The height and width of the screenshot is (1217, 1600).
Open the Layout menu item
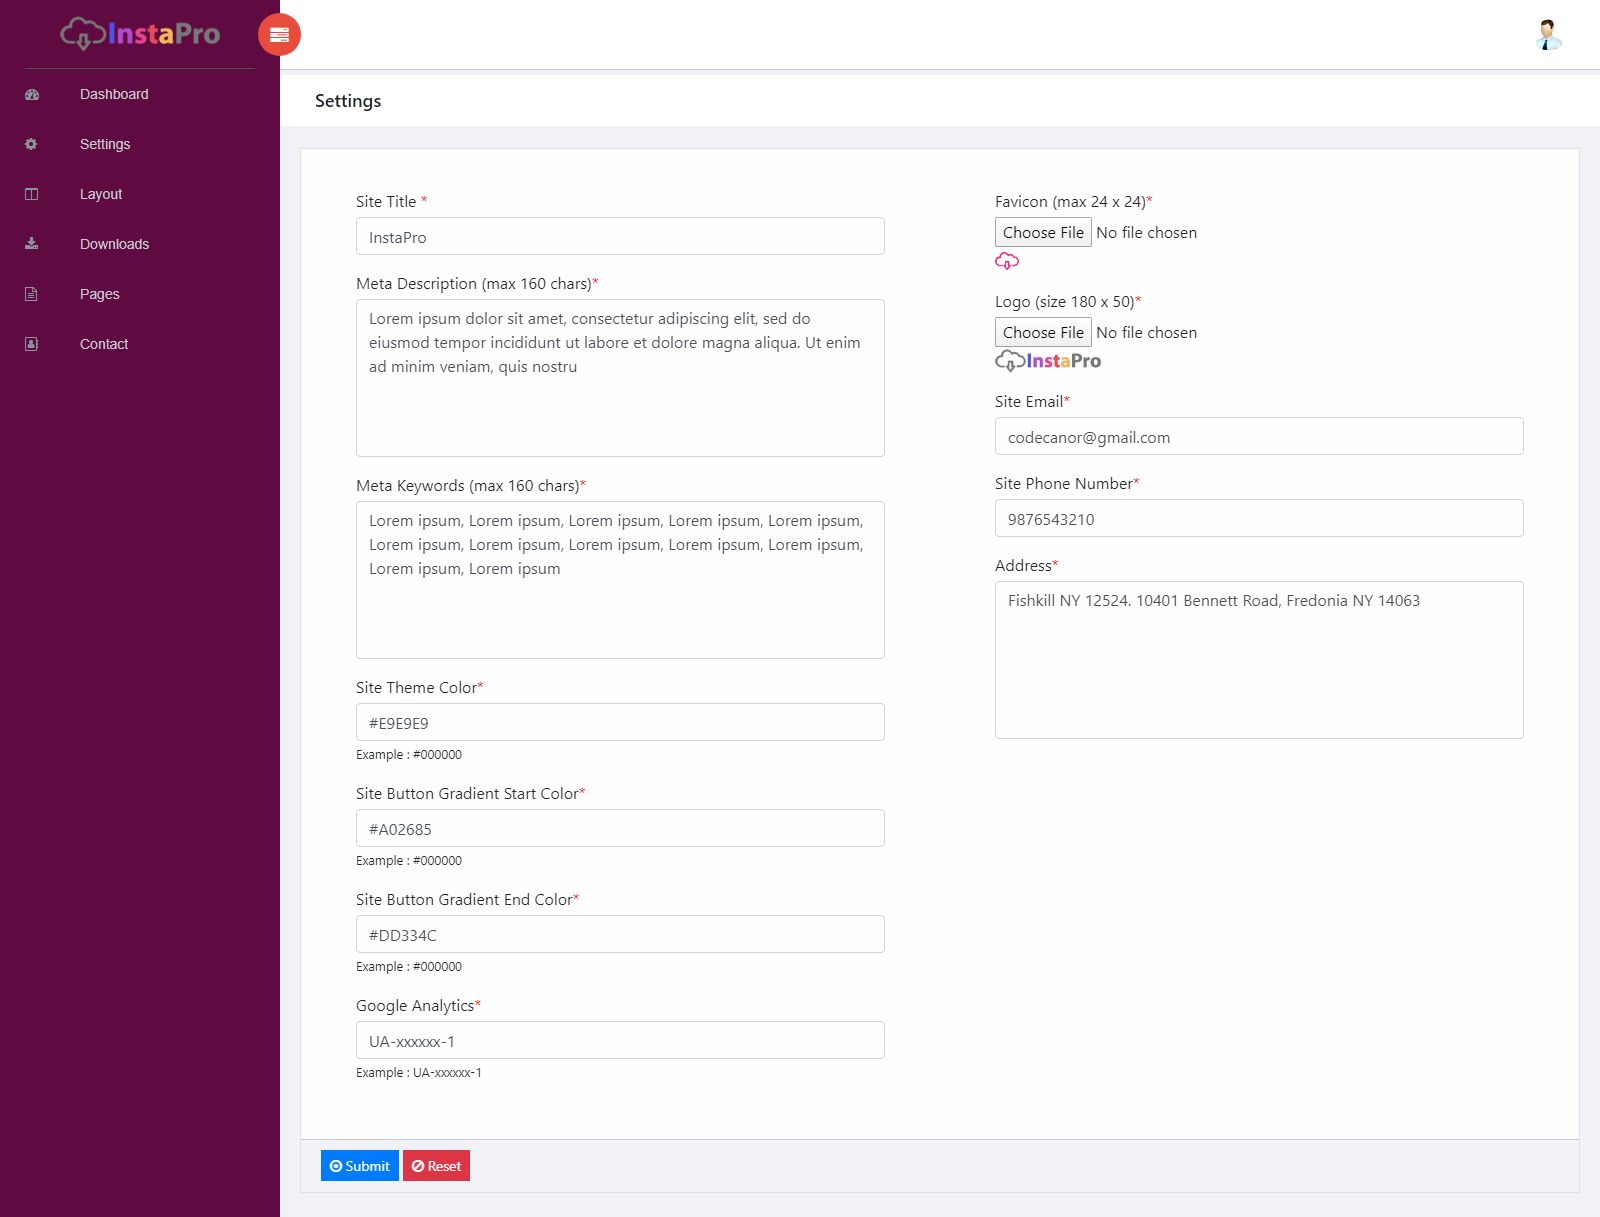coord(101,194)
